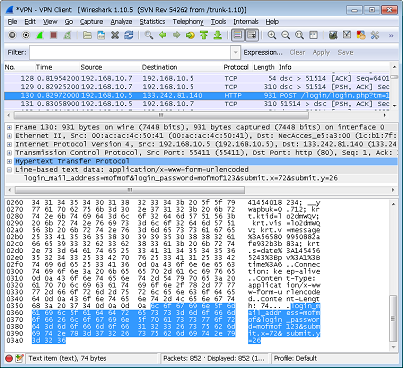Sort packets by the Destination column header
The width and height of the screenshot is (403, 368).
(160, 67)
